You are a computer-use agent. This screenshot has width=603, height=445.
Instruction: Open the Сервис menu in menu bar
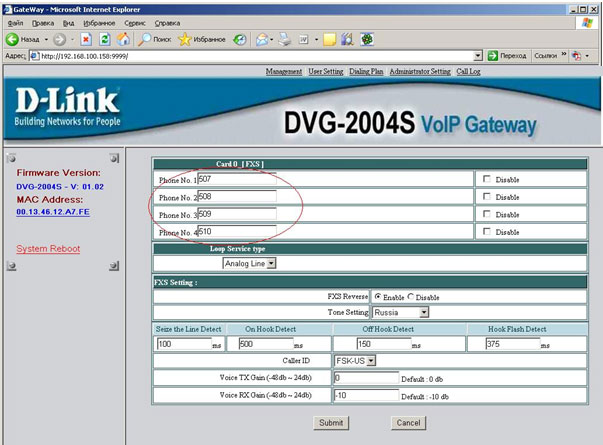coord(134,22)
